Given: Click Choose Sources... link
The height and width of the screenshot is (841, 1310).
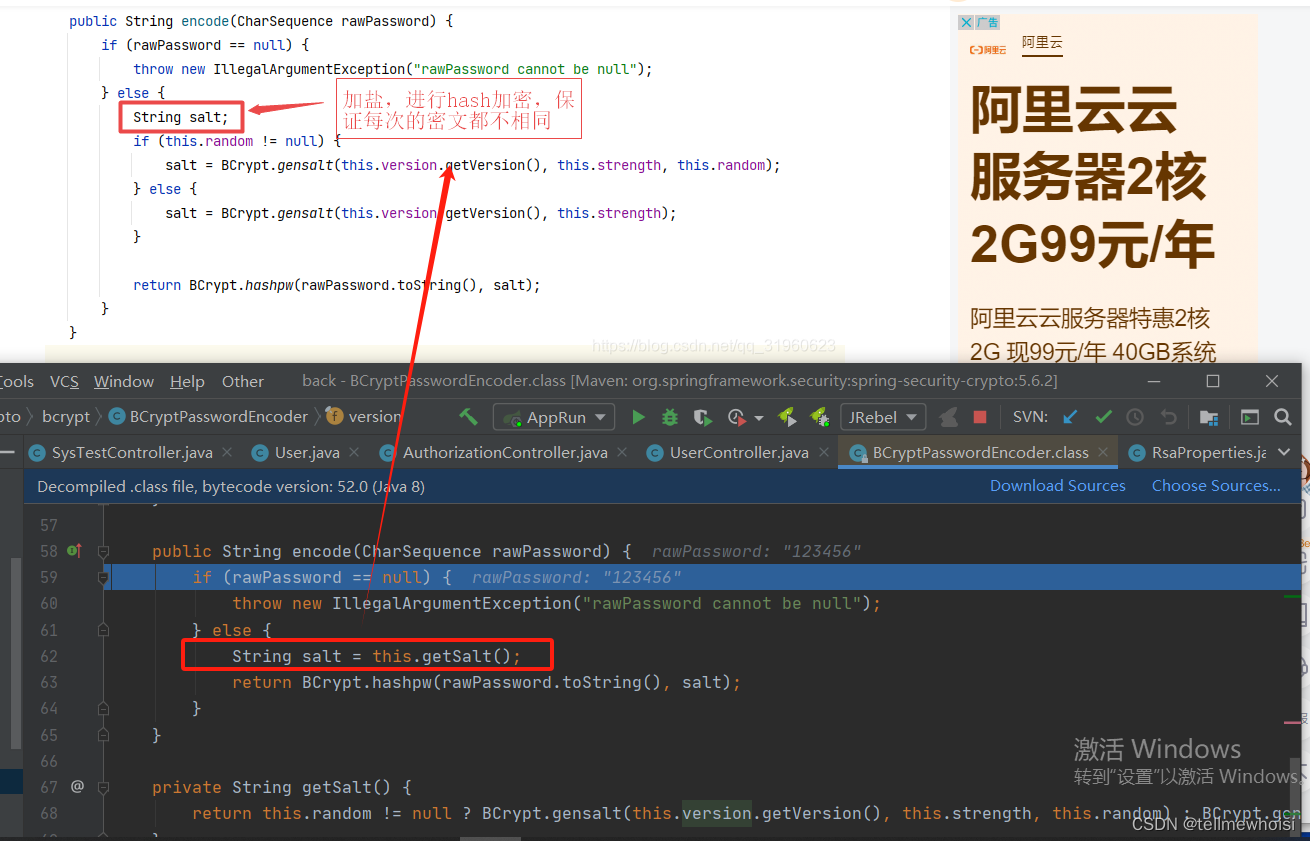Looking at the screenshot, I should tap(1216, 486).
